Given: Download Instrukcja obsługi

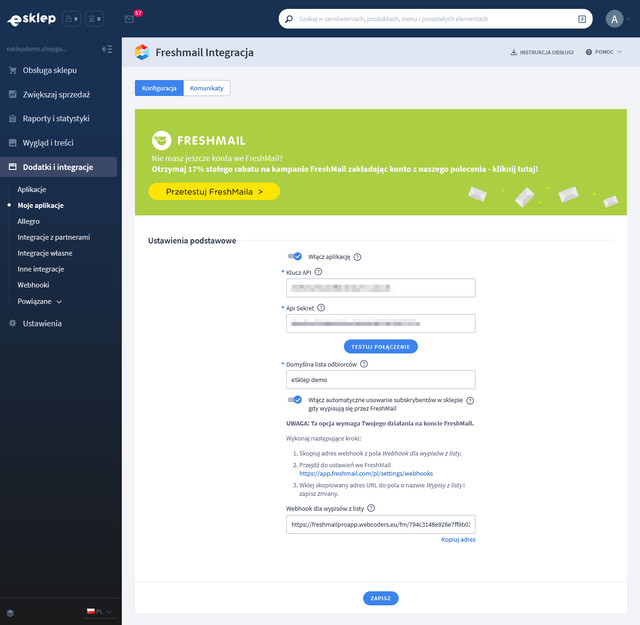Looking at the screenshot, I should 542,52.
